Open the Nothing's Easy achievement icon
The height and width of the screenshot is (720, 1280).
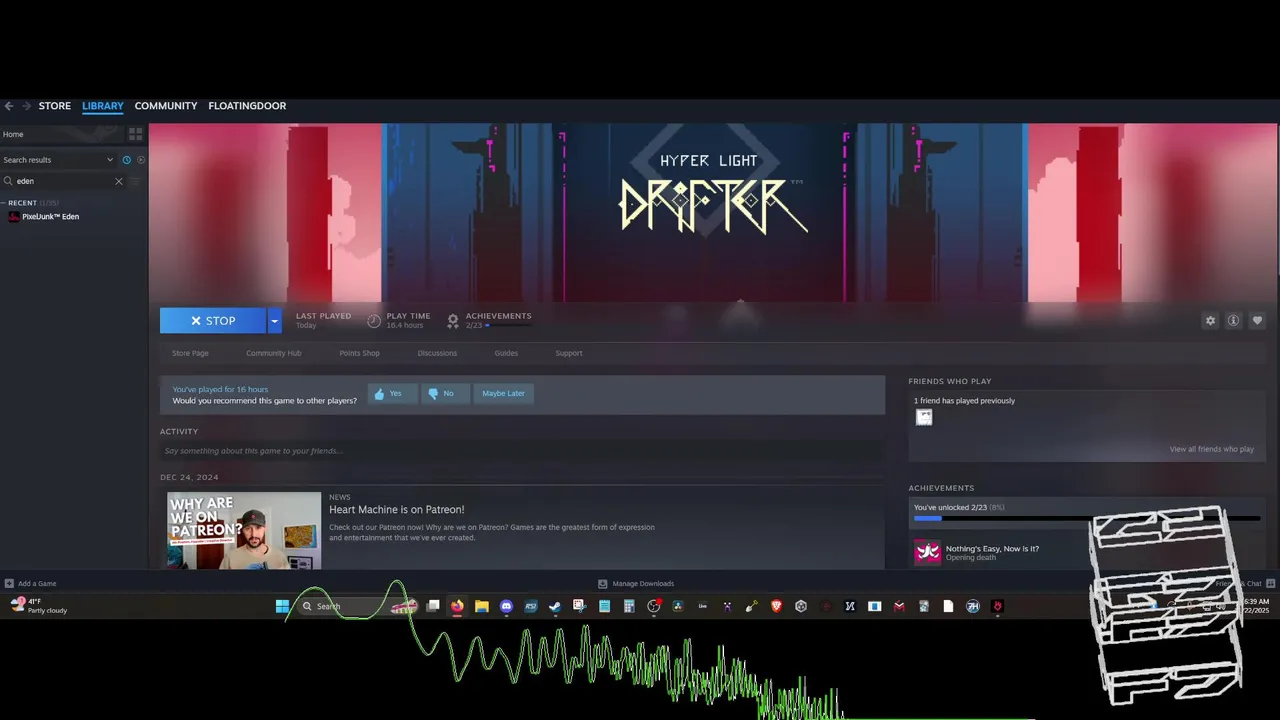click(927, 552)
